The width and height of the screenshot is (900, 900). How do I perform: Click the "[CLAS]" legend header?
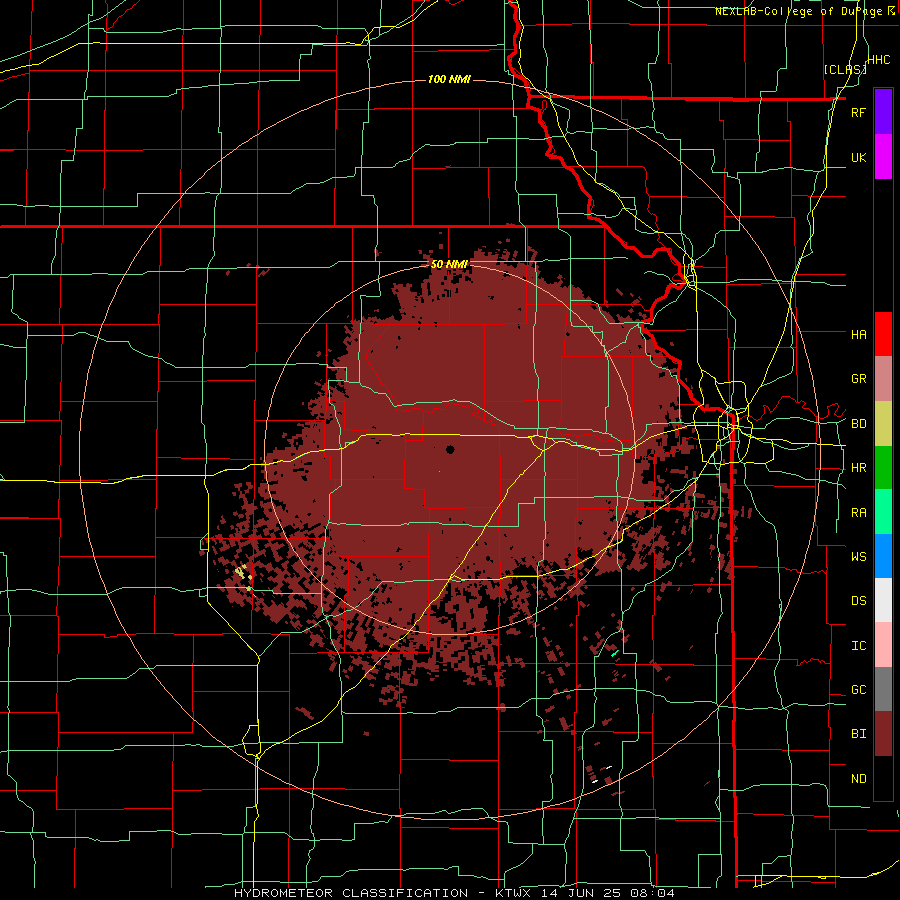(x=845, y=69)
